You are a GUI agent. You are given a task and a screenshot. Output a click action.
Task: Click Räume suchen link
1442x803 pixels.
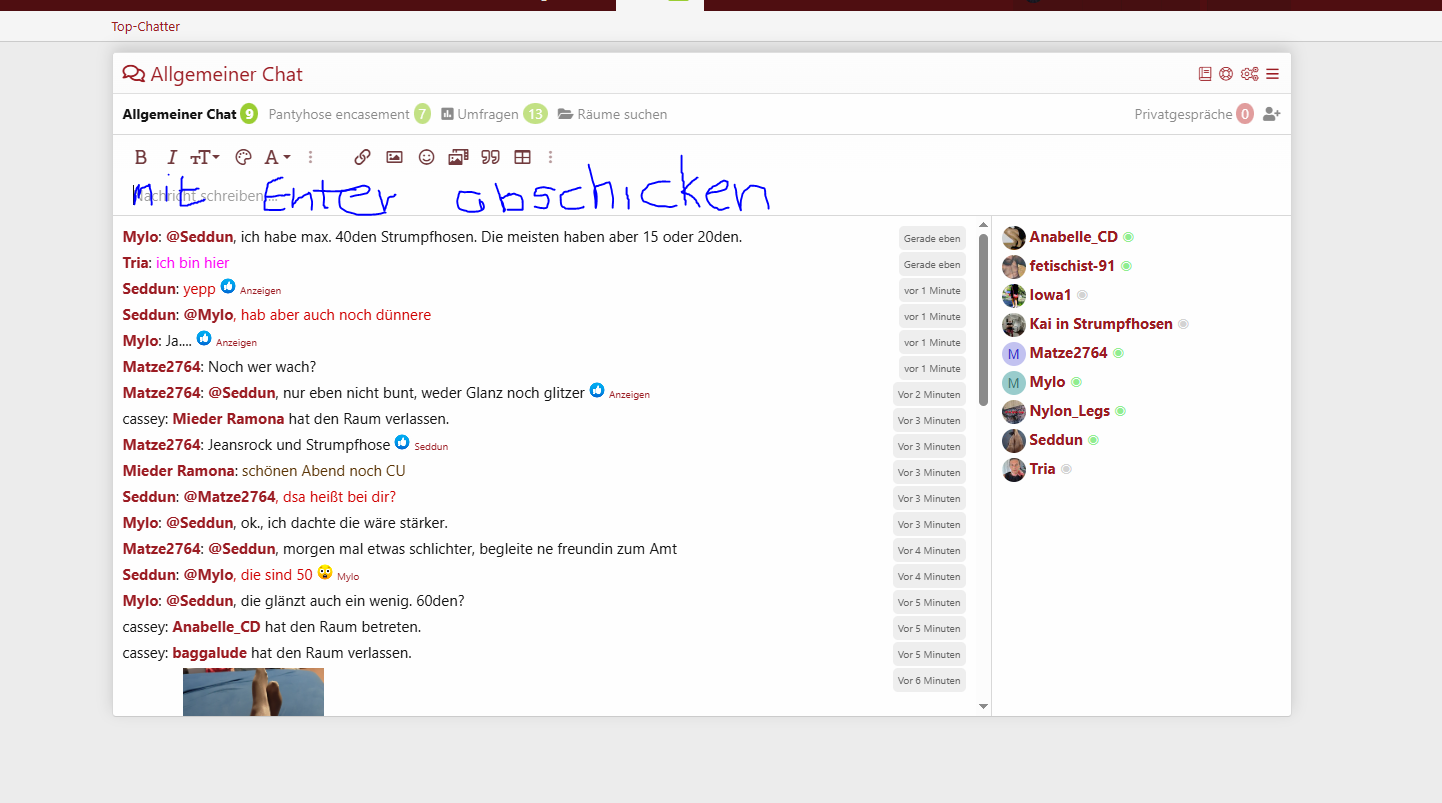tap(612, 114)
